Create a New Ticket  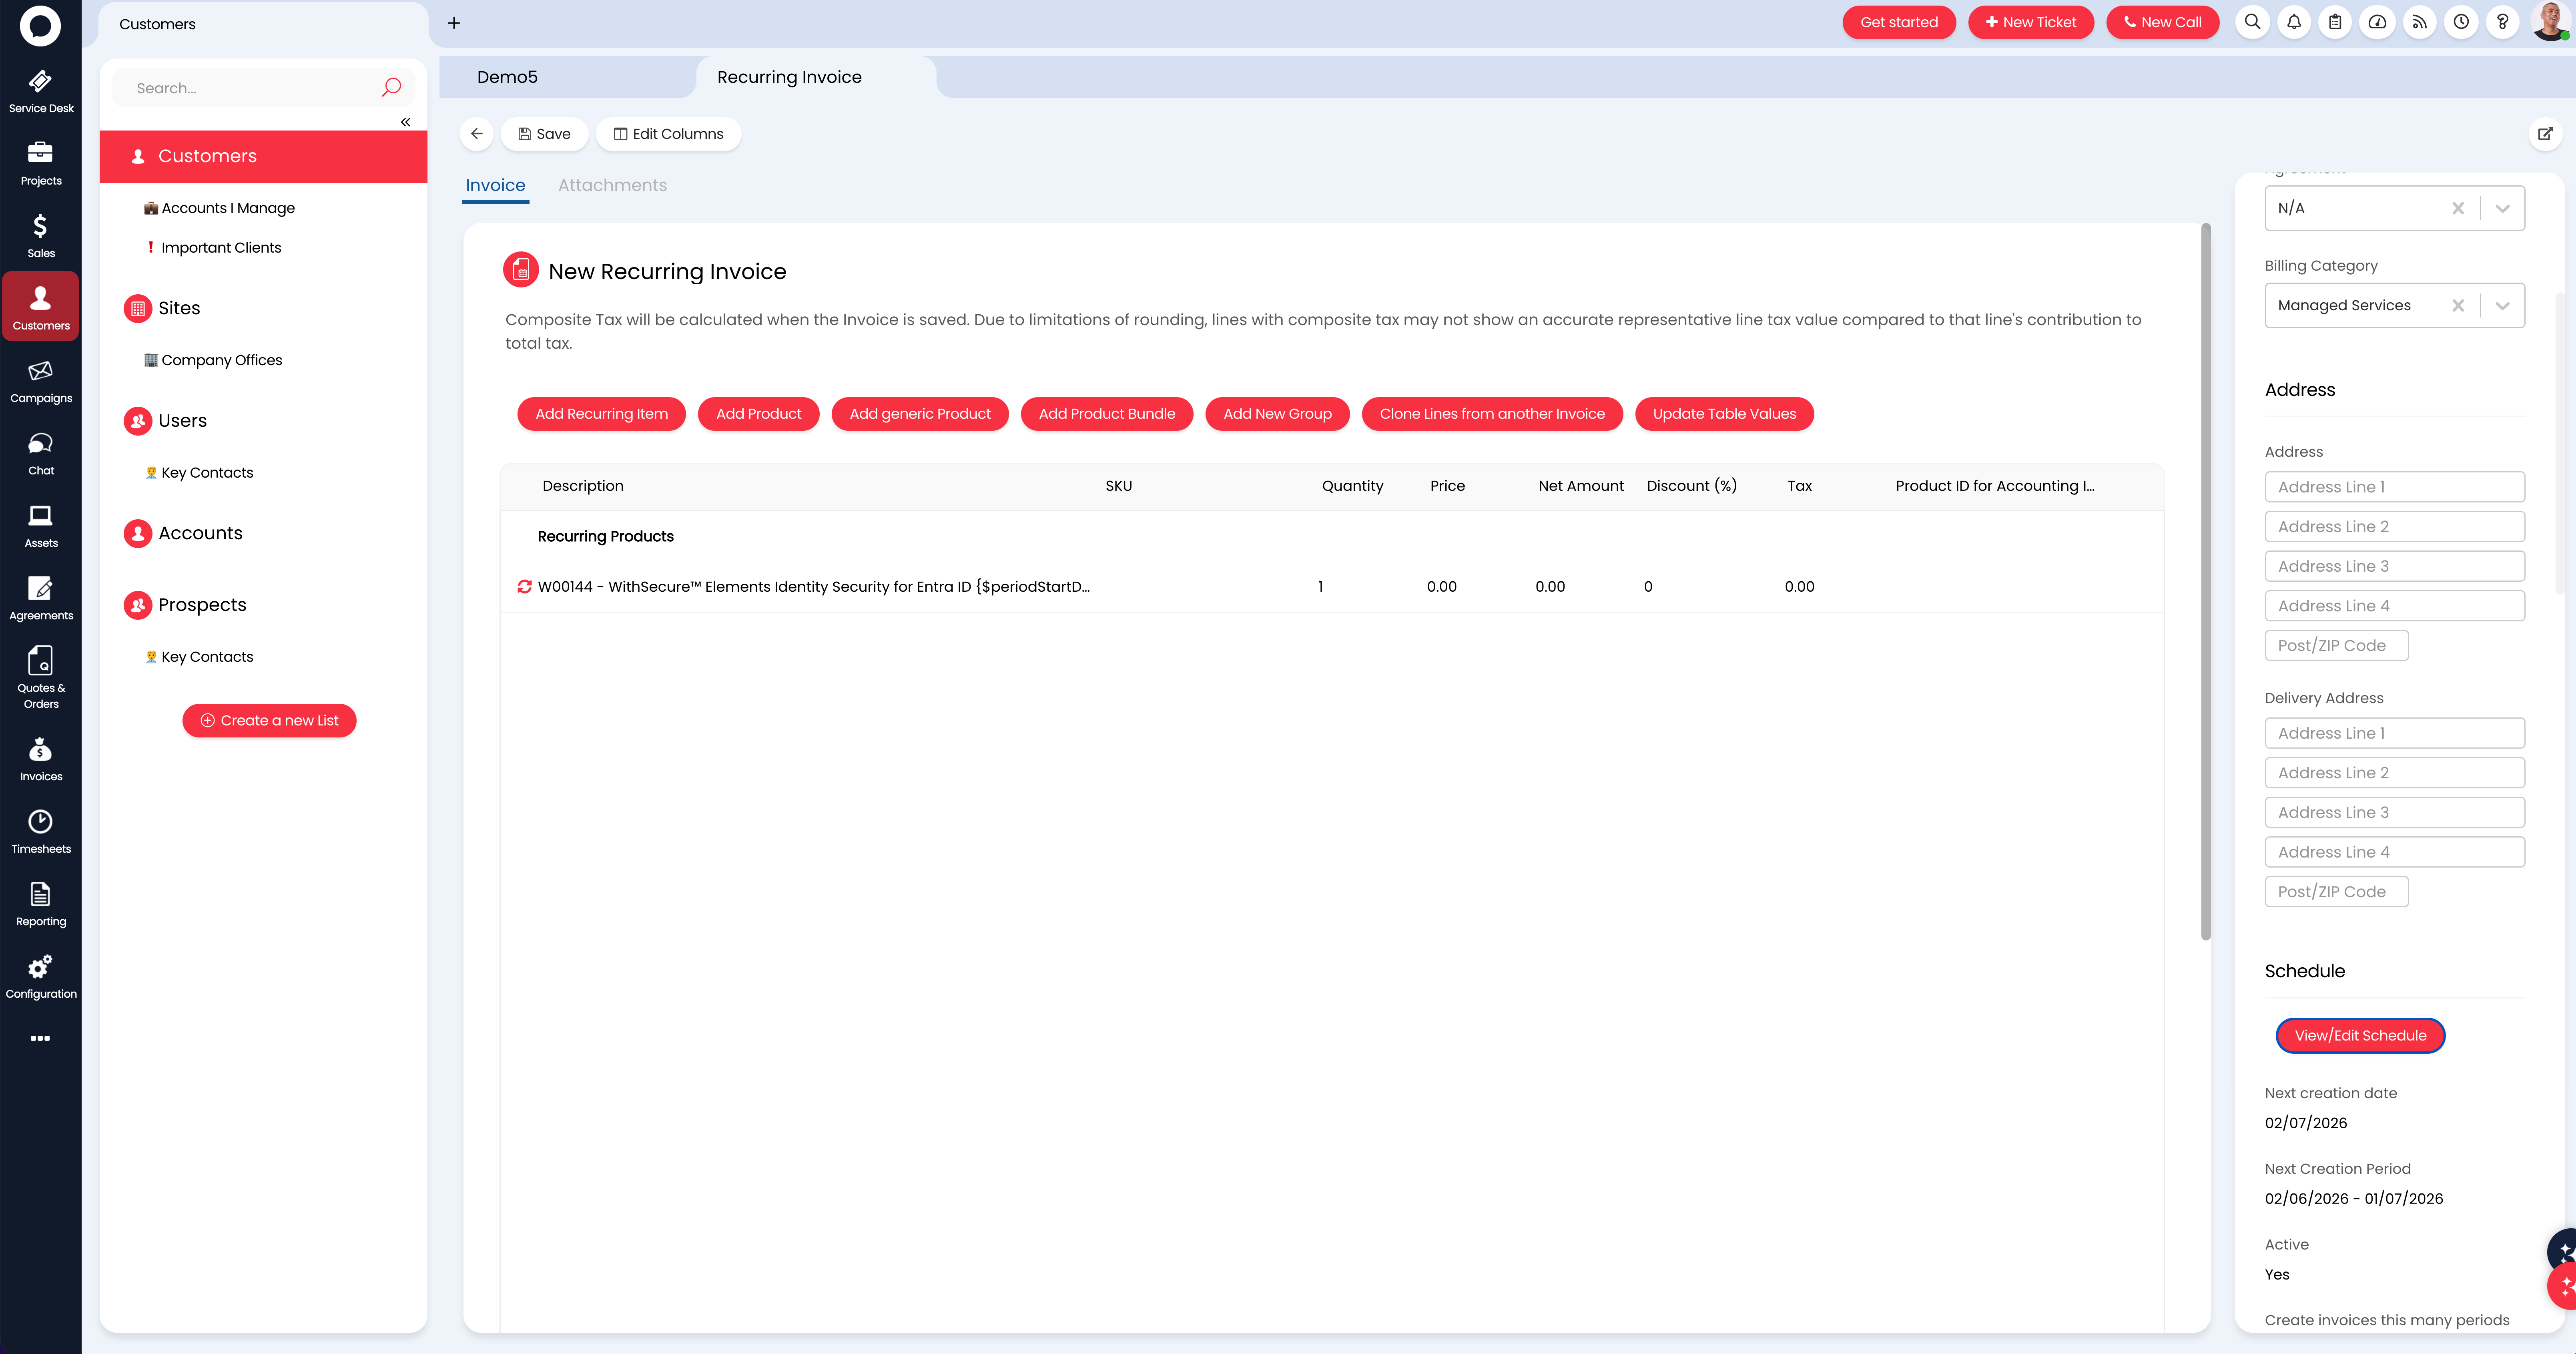2030,22
